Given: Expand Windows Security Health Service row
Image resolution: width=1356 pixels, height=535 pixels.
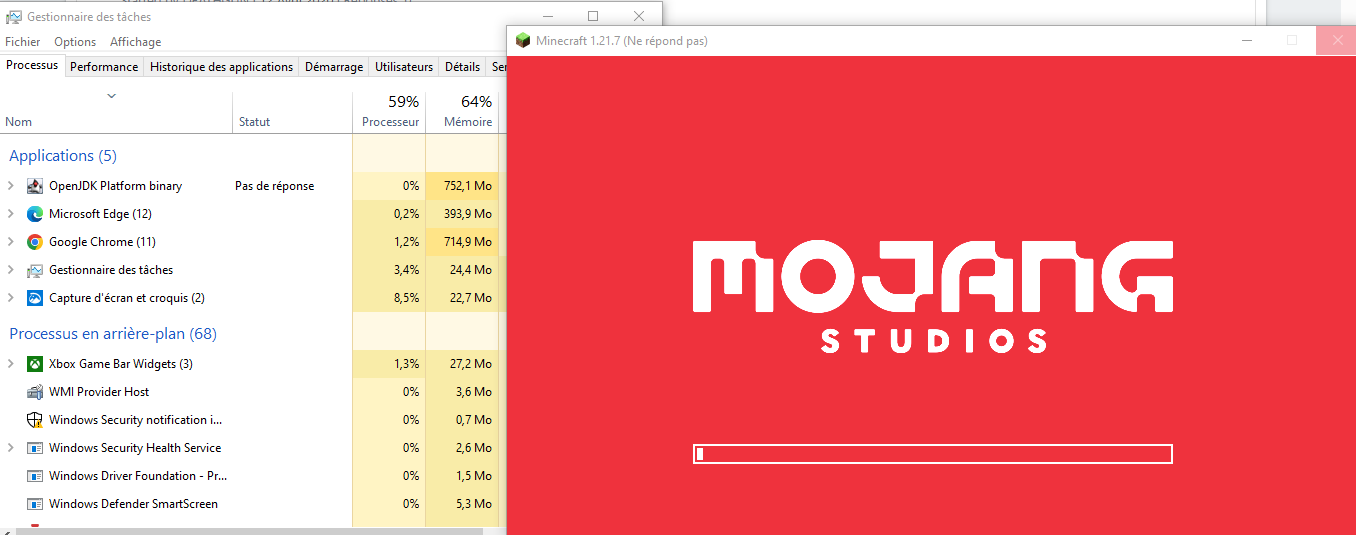Looking at the screenshot, I should click(11, 448).
